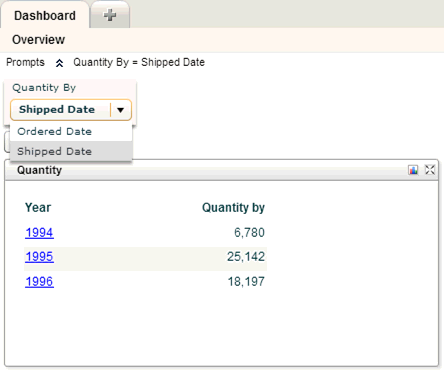
Task: Click the Quantity By = Shipped Date summary text
Action: [x=139, y=62]
